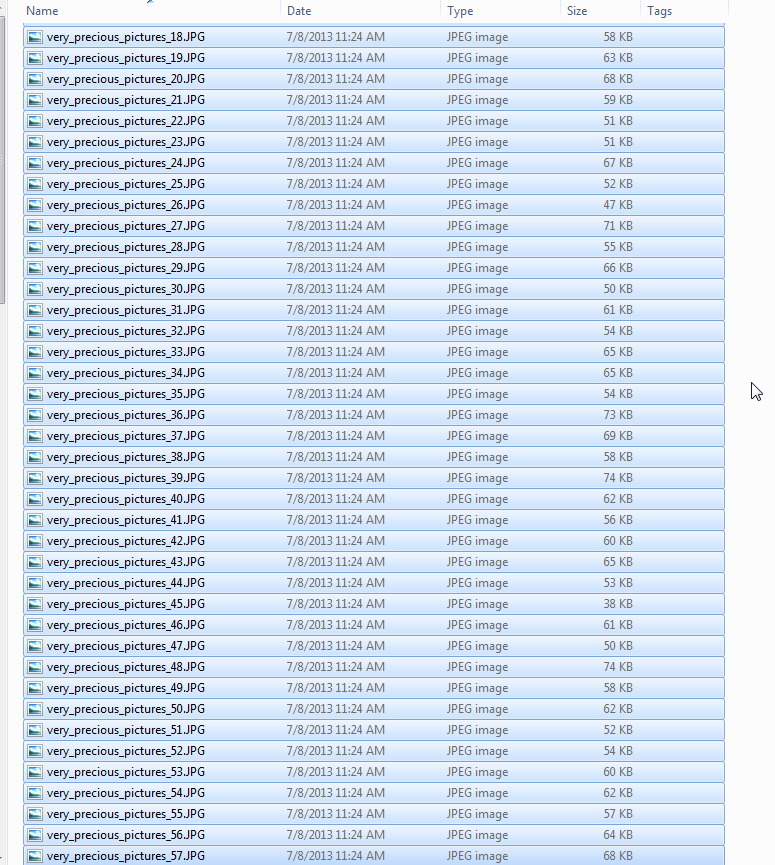775x865 pixels.
Task: Click the 53 KB size value
Action: click(618, 583)
